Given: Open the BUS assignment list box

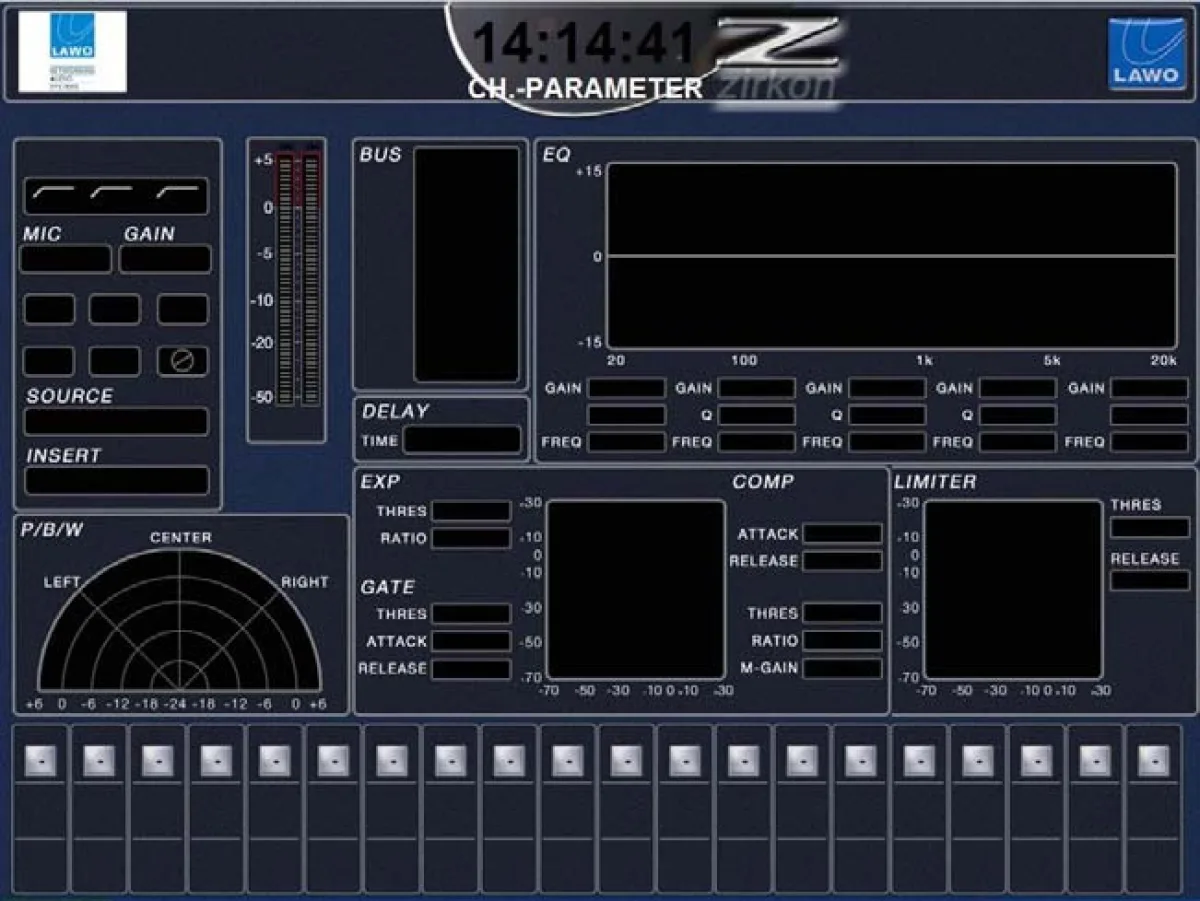Looking at the screenshot, I should click(467, 265).
